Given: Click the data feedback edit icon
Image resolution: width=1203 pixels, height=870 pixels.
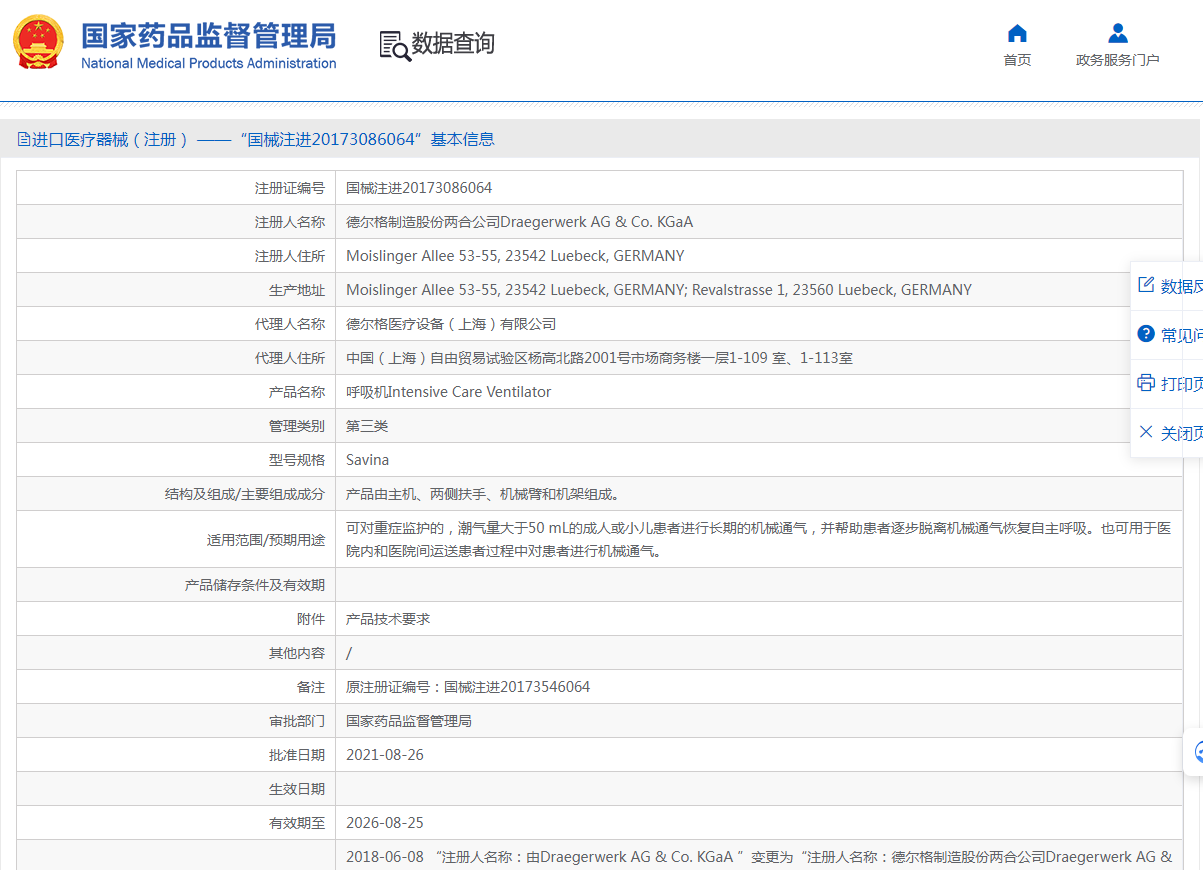Looking at the screenshot, I should [x=1146, y=285].
